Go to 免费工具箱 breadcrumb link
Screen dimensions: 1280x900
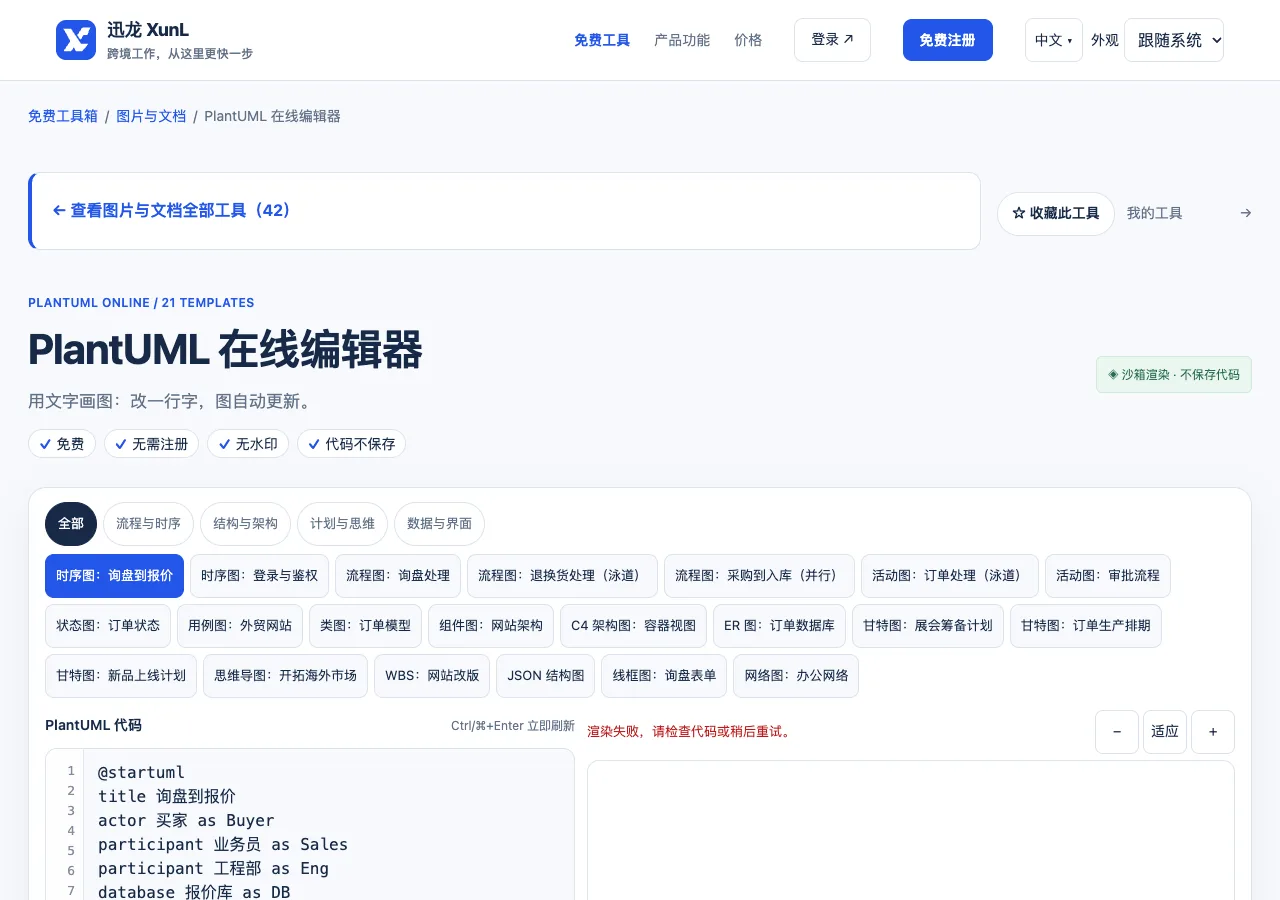pyautogui.click(x=63, y=116)
